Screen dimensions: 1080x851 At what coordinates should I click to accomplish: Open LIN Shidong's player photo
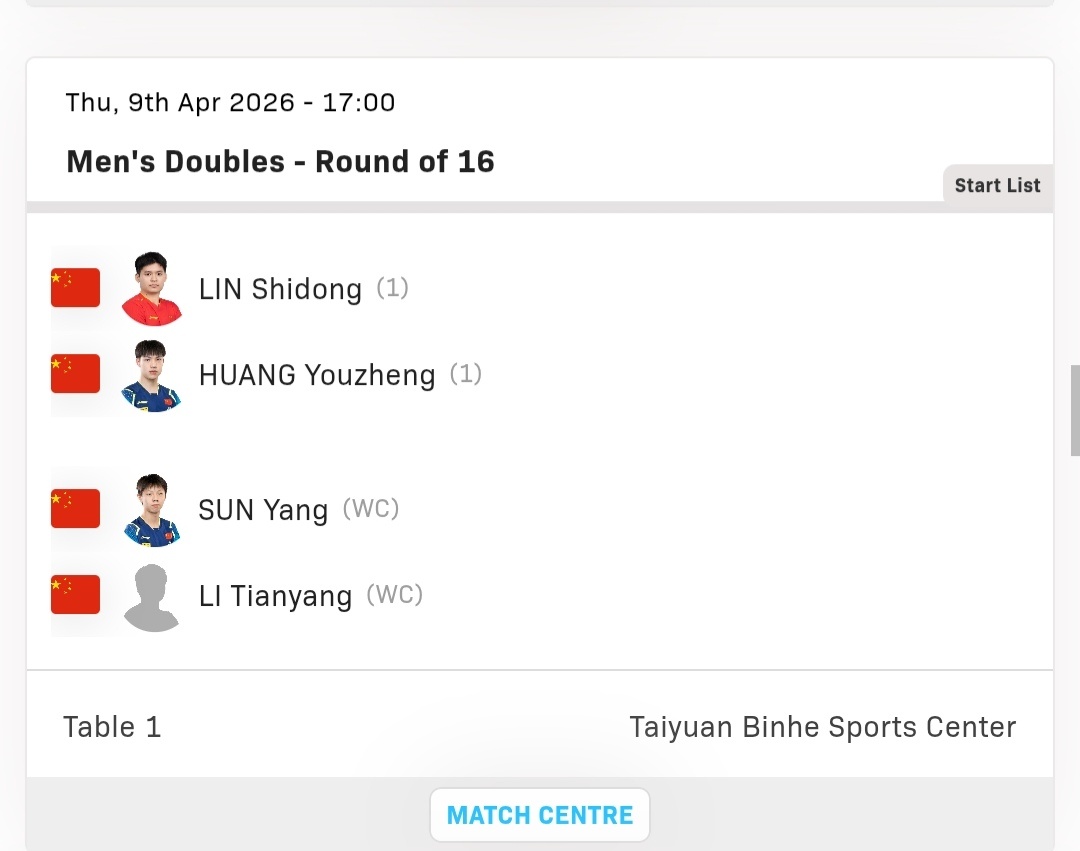152,288
